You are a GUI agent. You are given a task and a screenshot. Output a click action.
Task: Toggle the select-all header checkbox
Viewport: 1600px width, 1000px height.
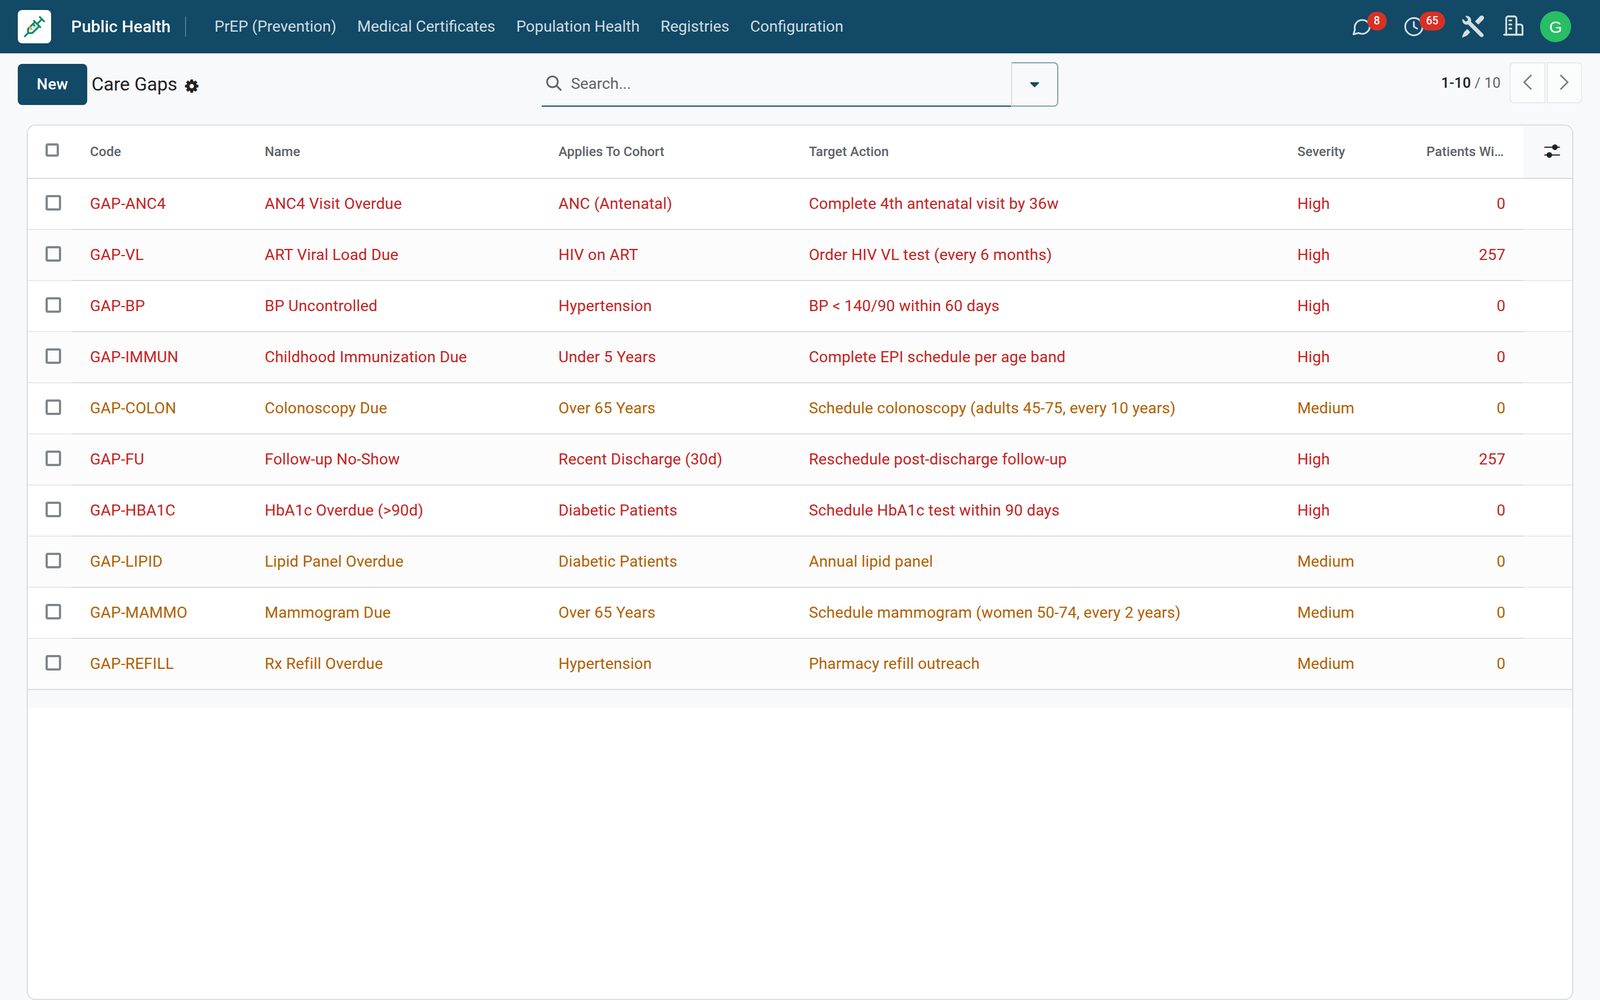tap(52, 150)
